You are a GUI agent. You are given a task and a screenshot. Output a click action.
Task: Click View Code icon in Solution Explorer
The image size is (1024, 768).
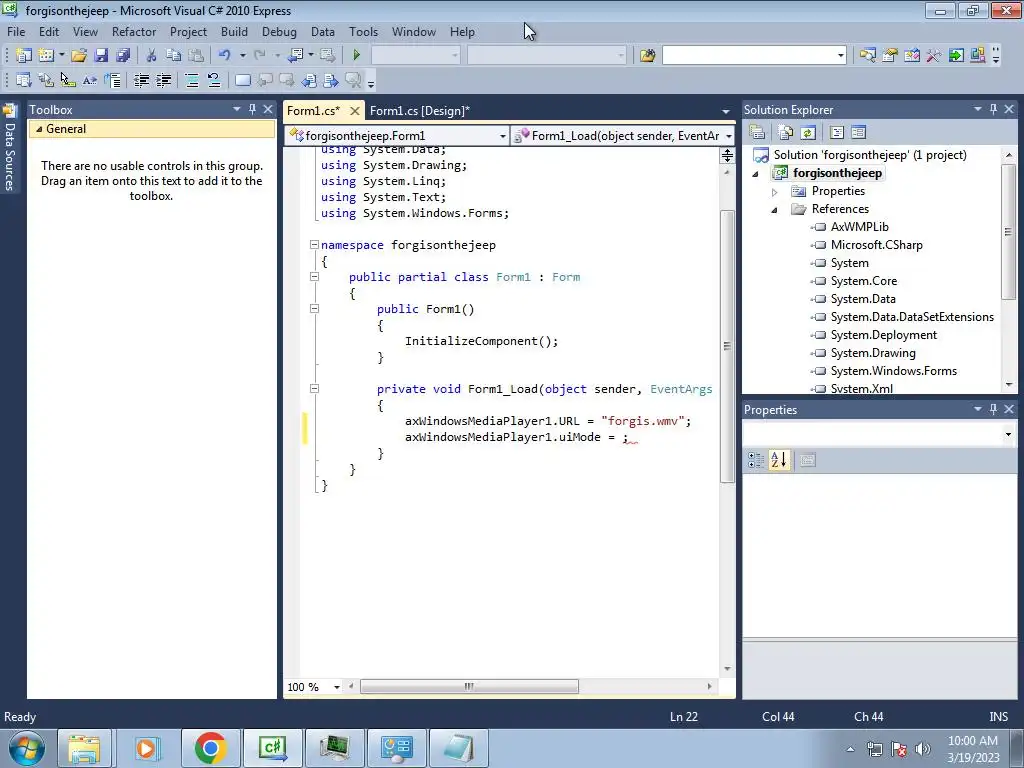coord(837,133)
